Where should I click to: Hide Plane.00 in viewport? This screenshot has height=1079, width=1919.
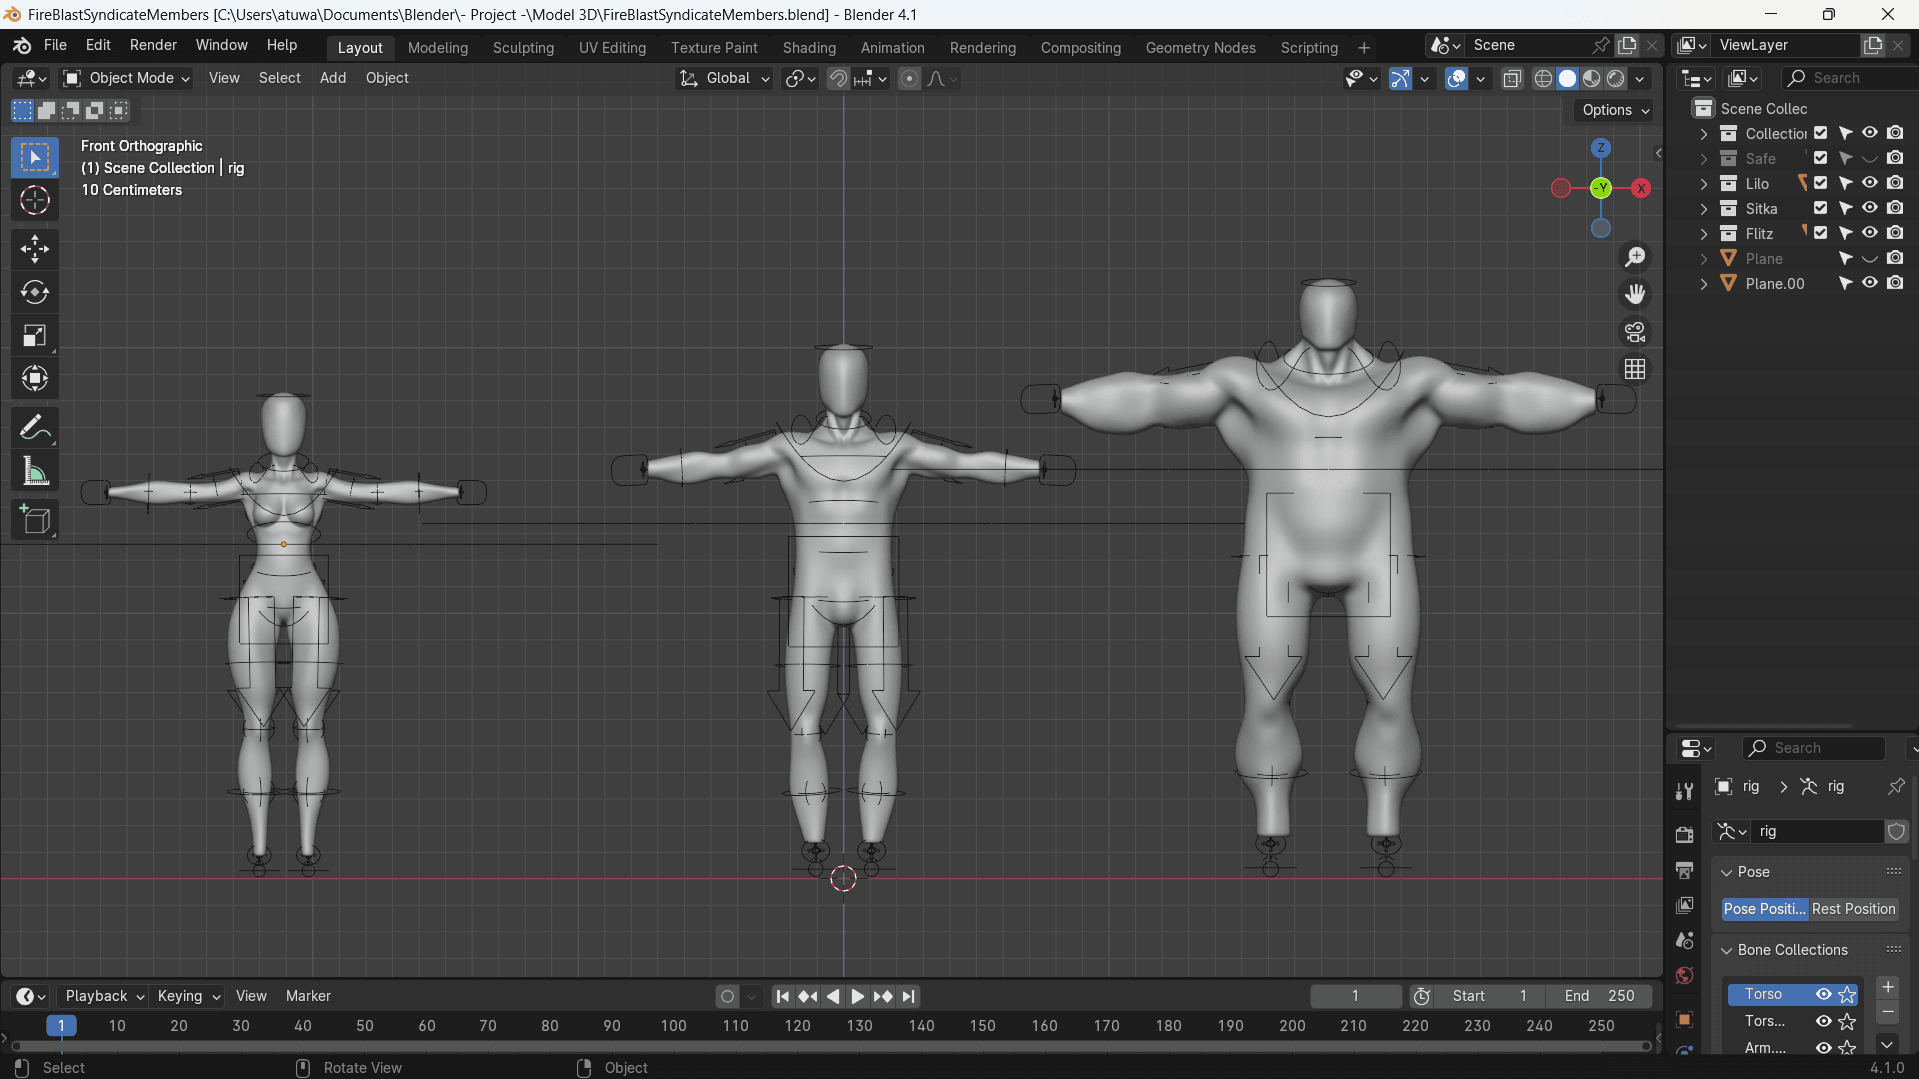click(1870, 283)
